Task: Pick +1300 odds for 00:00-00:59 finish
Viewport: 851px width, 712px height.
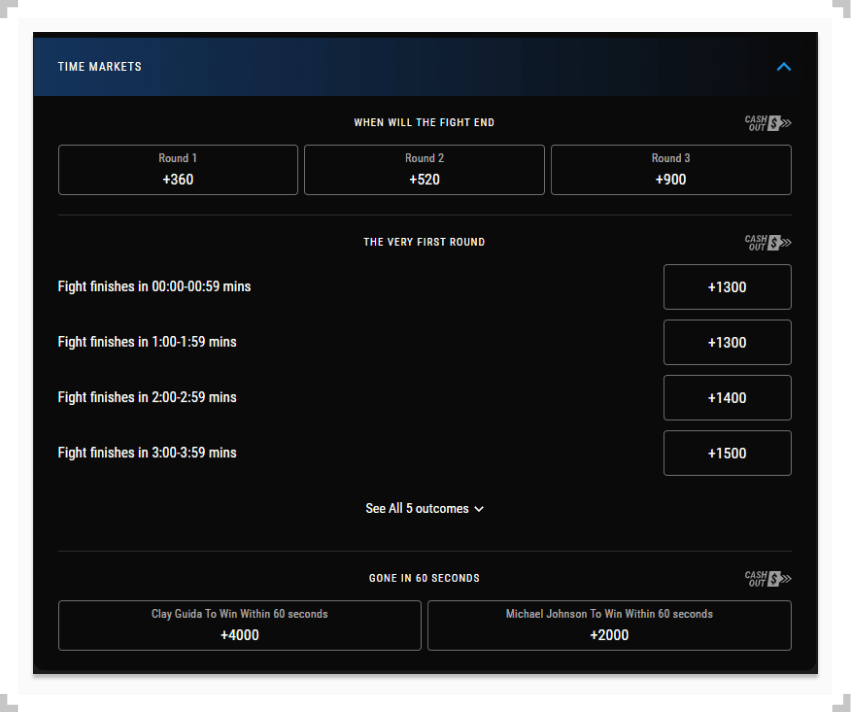Action: pos(727,287)
